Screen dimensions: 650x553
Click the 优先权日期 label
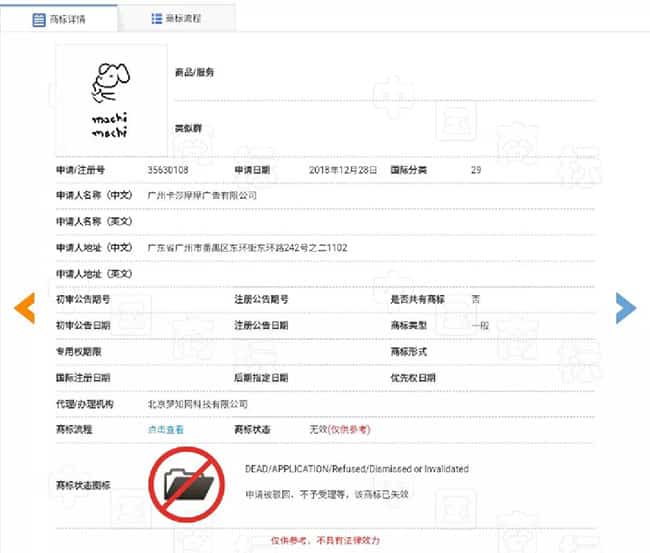(413, 378)
